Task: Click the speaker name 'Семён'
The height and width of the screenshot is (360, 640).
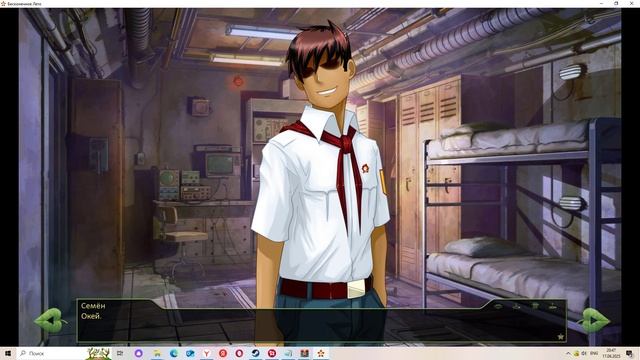Action: tap(93, 306)
